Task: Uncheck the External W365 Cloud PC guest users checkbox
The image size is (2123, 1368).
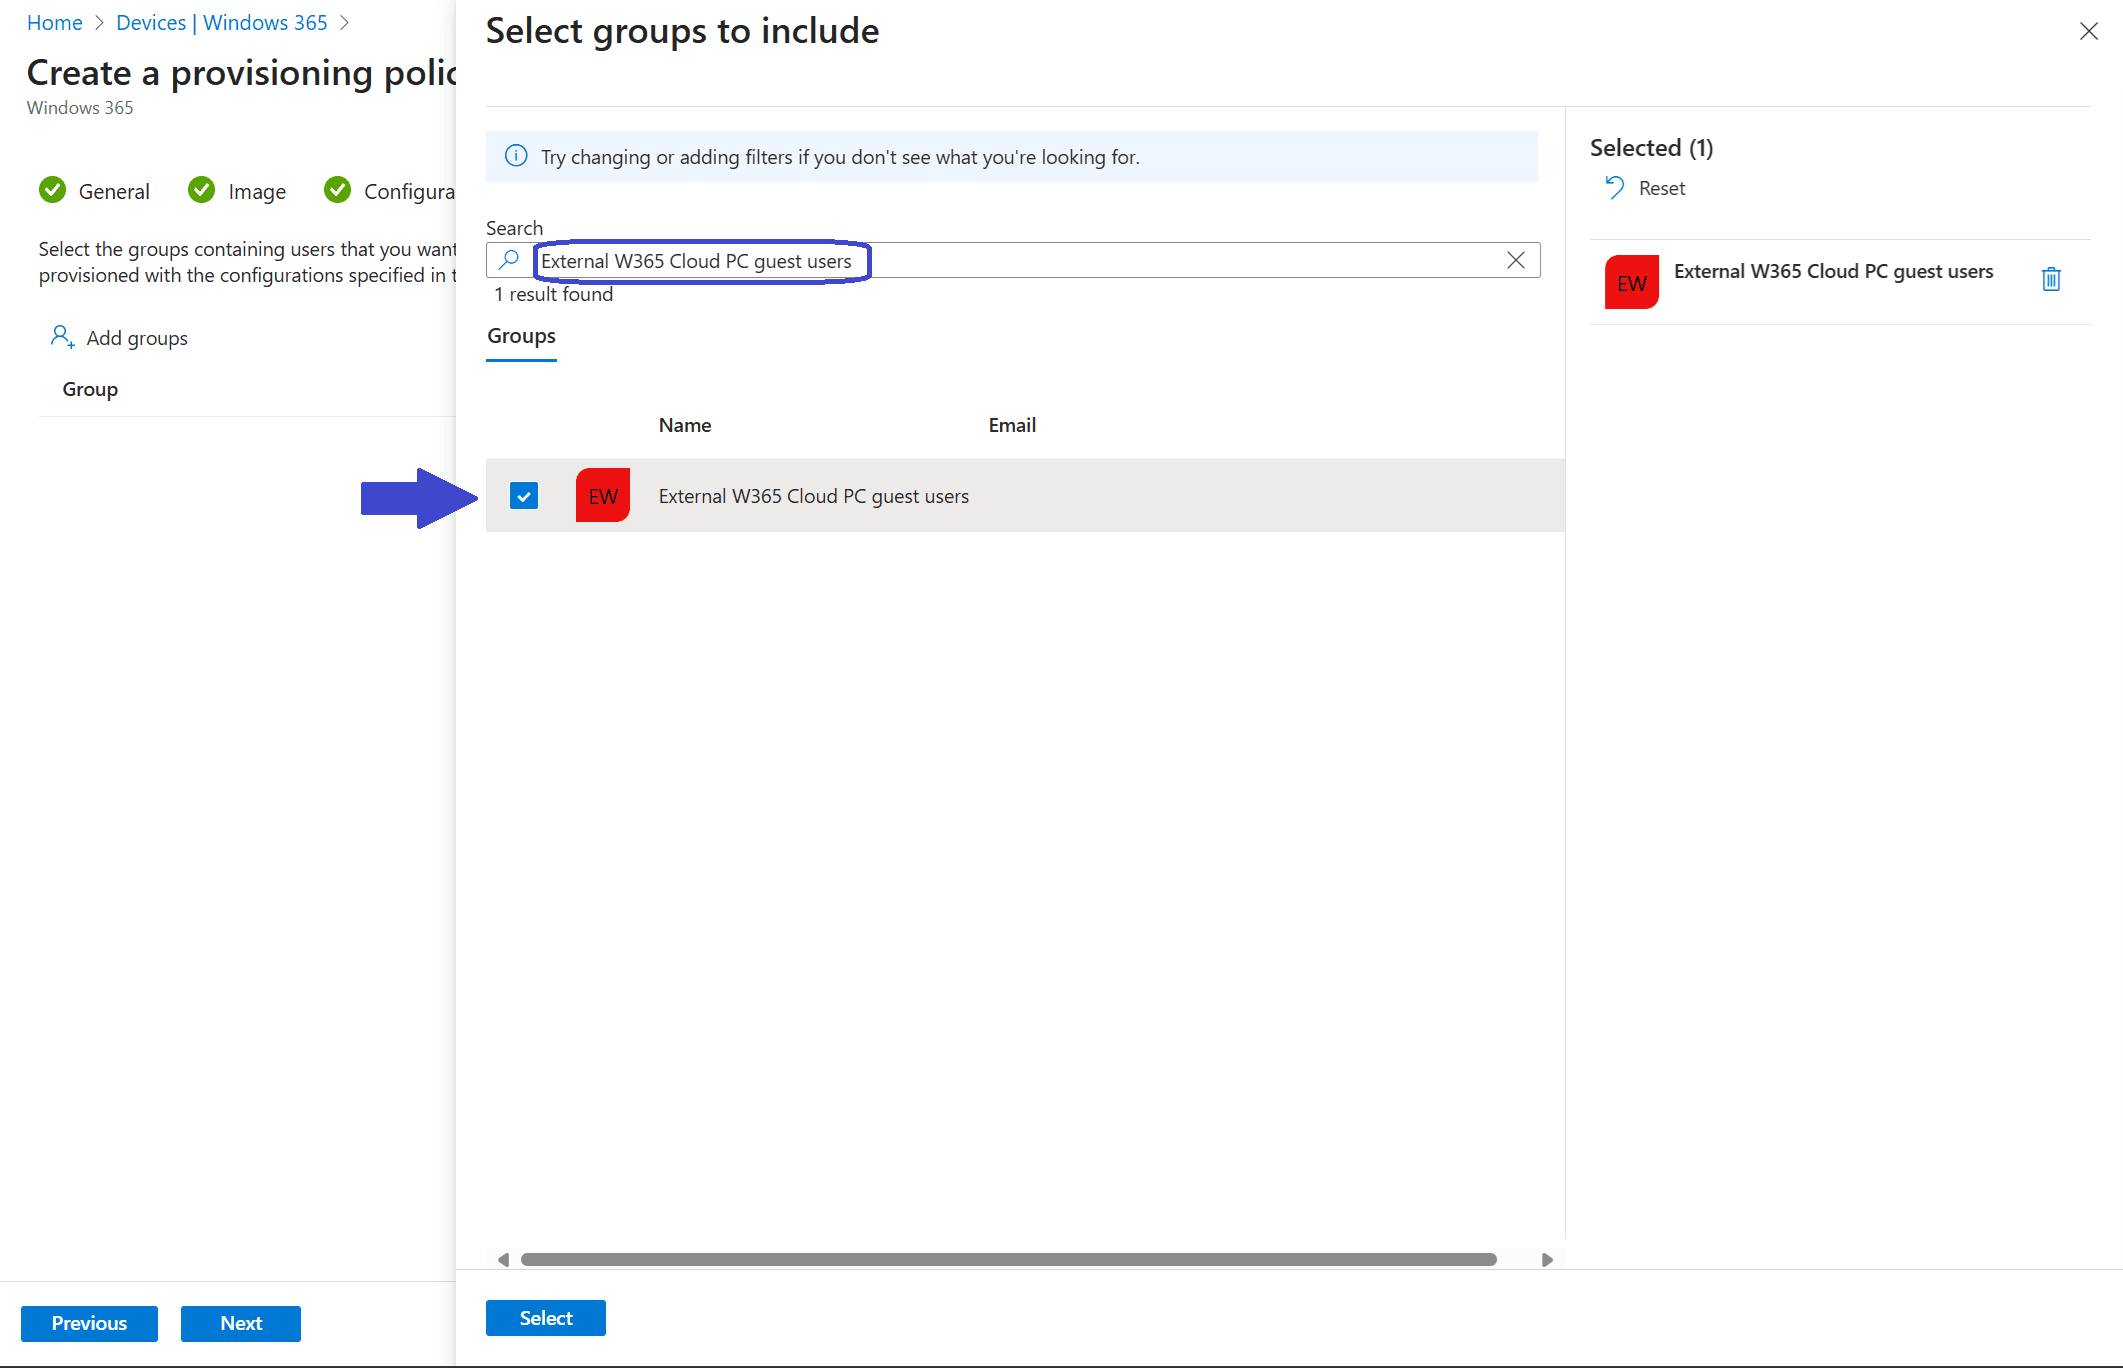Action: (x=524, y=495)
